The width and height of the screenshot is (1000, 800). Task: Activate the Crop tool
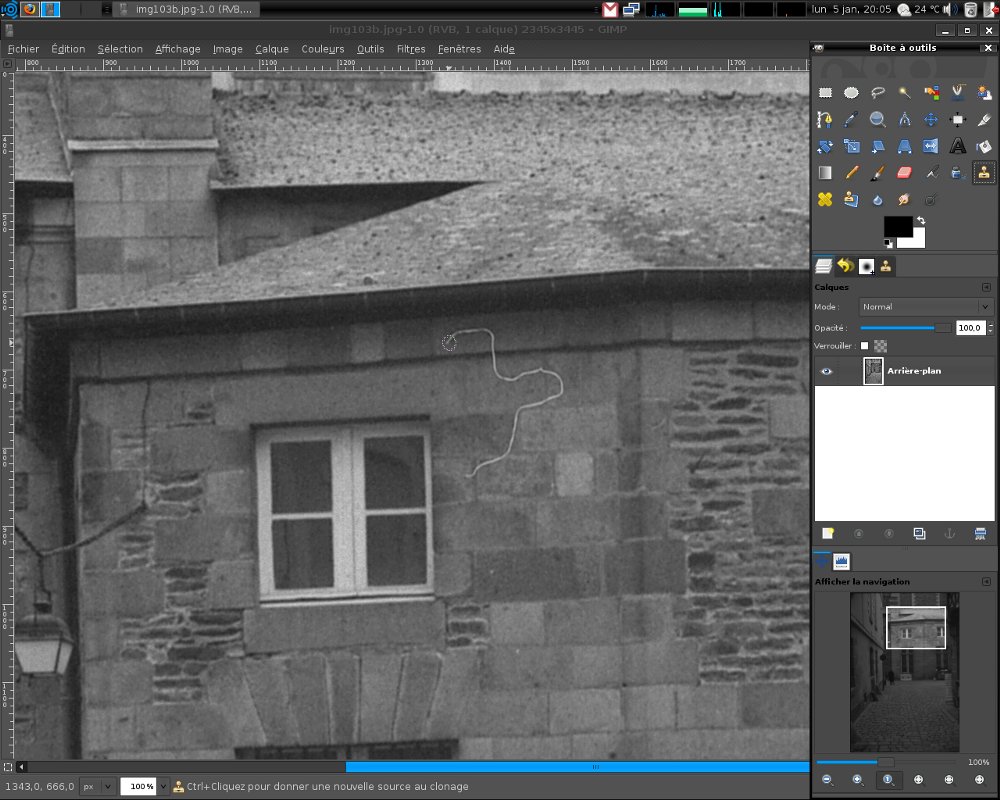(984, 119)
